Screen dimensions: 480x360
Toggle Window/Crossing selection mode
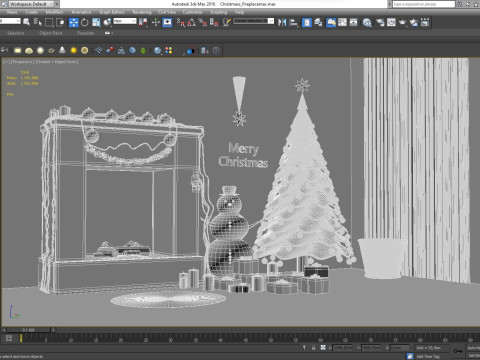pos(60,22)
